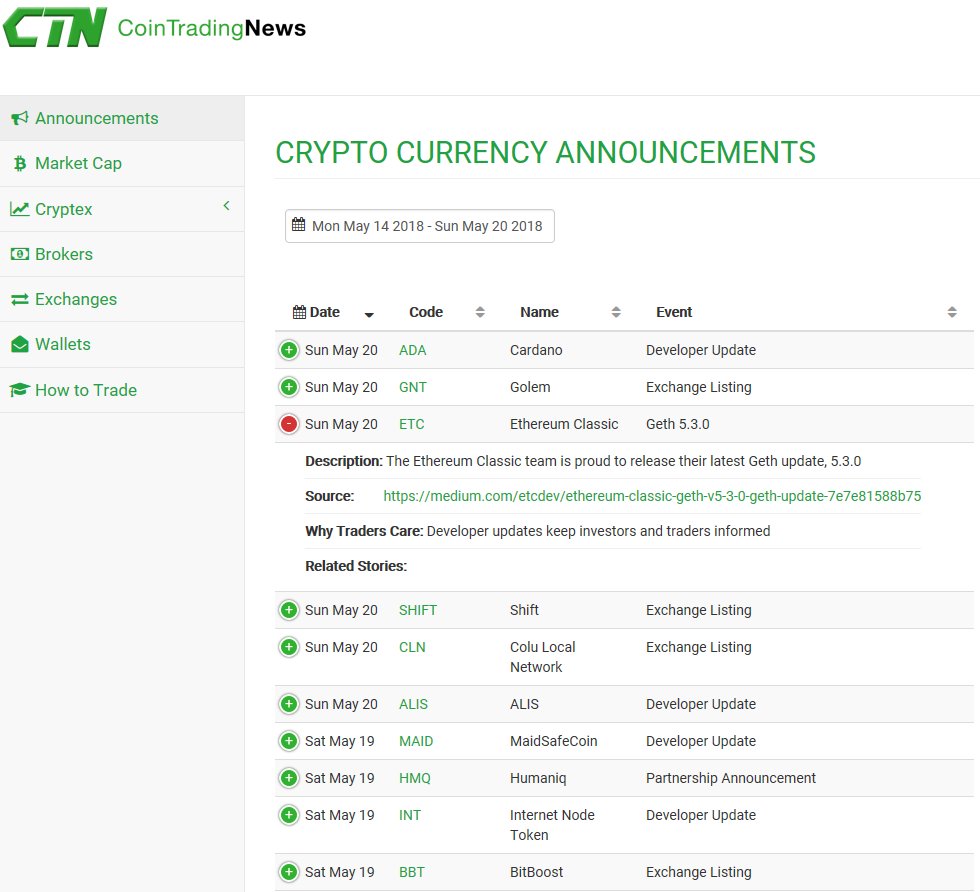Viewport: 980px width, 892px height.
Task: Expand the Shift row details
Action: pyautogui.click(x=289, y=610)
